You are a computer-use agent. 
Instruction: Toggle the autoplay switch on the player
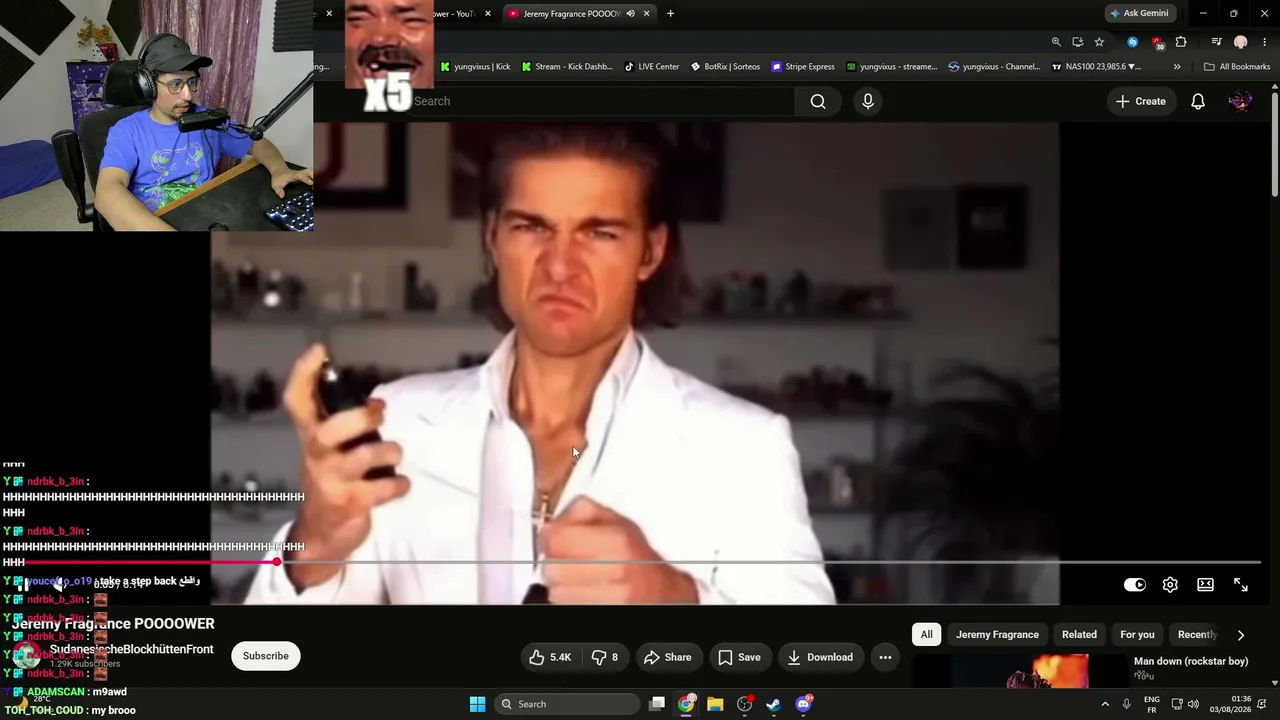pyautogui.click(x=1135, y=585)
